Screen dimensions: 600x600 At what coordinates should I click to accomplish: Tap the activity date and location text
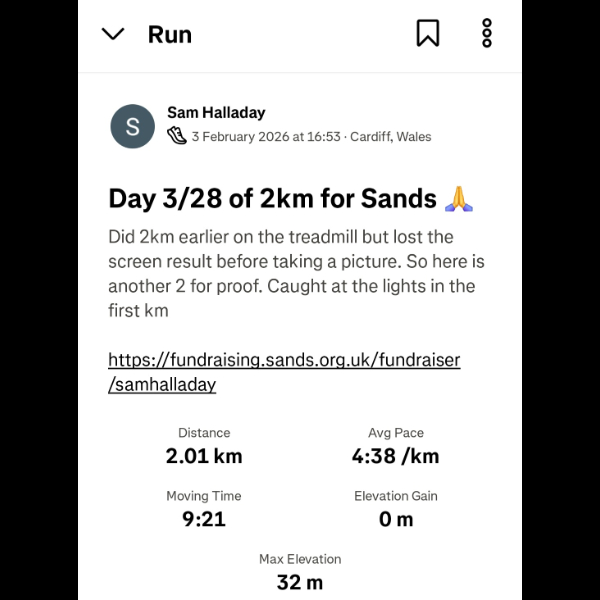click(x=311, y=137)
